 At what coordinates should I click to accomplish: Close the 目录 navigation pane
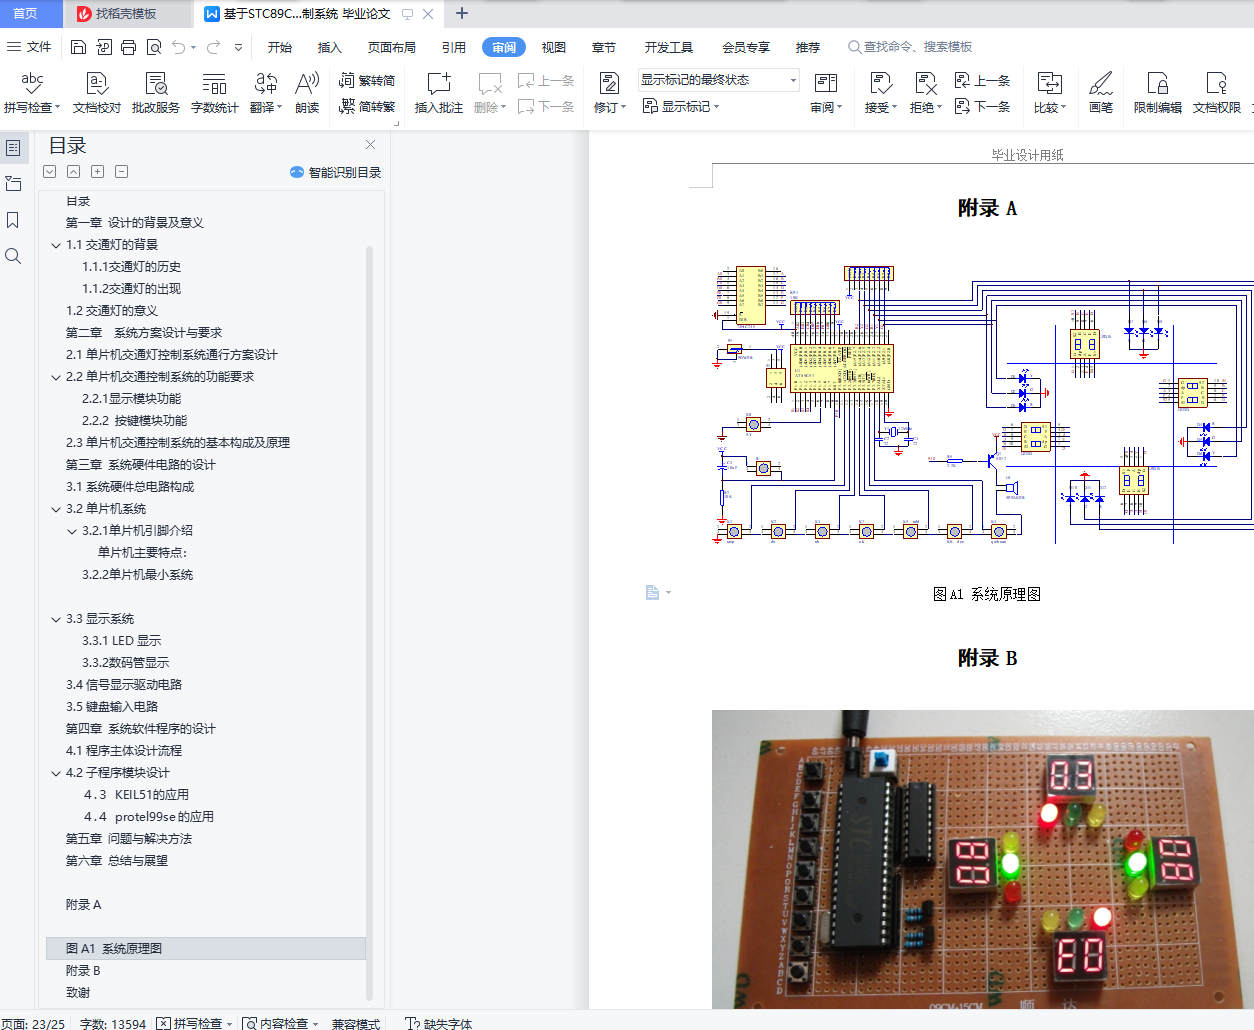tap(370, 145)
